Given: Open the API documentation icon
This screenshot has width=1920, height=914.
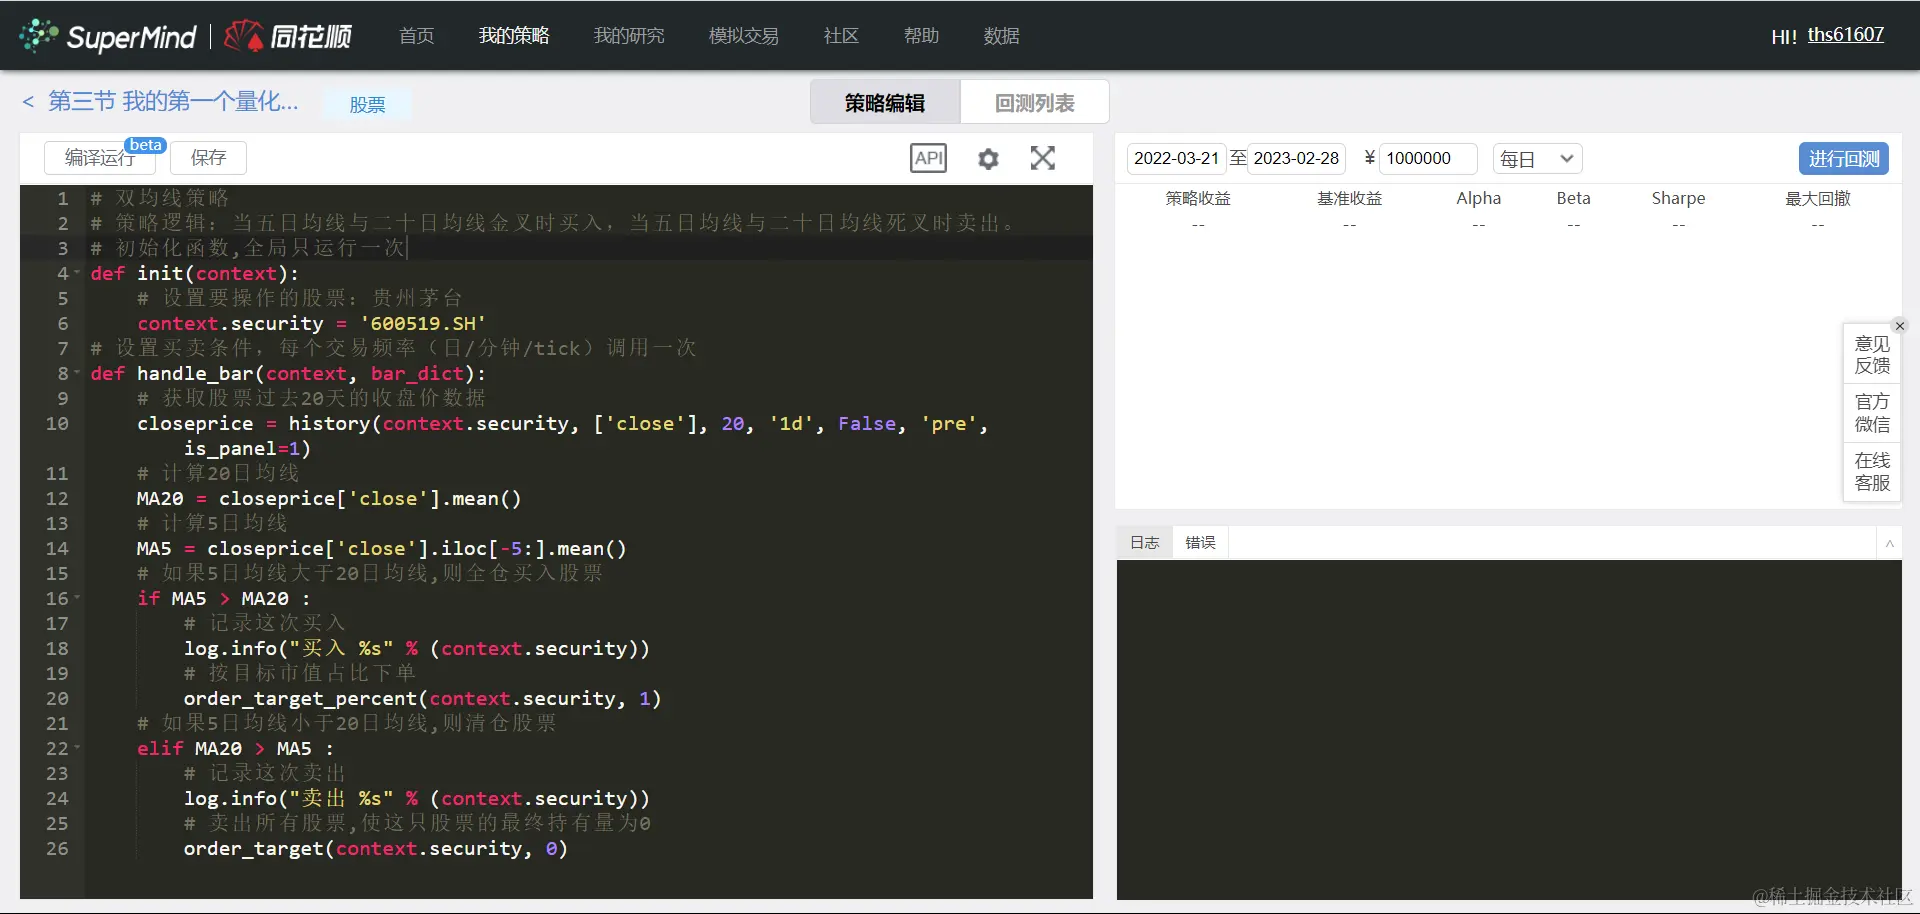Looking at the screenshot, I should click(x=928, y=158).
